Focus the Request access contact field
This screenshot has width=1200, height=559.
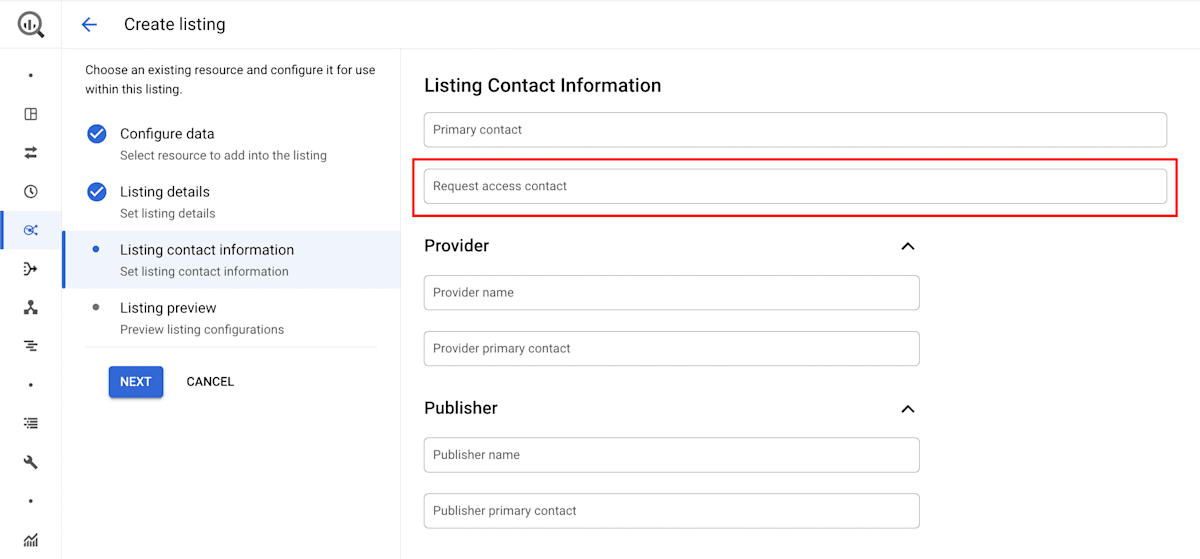pos(795,186)
